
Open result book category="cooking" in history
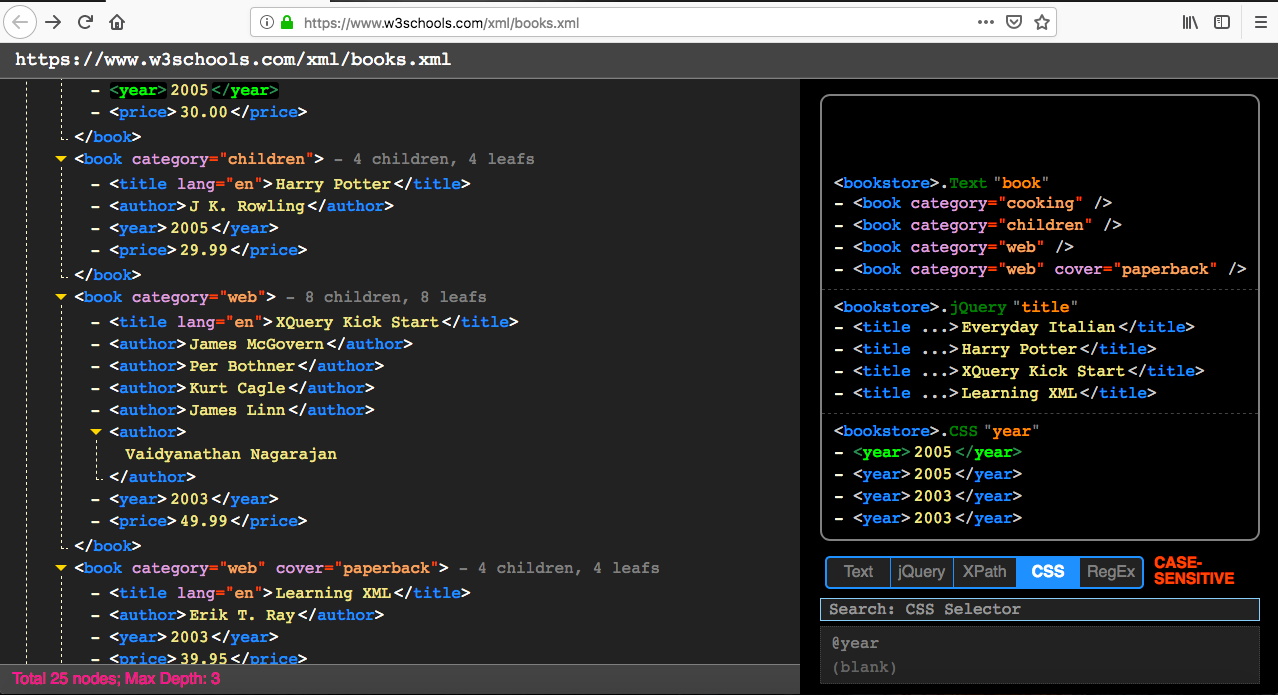pyautogui.click(x=982, y=203)
